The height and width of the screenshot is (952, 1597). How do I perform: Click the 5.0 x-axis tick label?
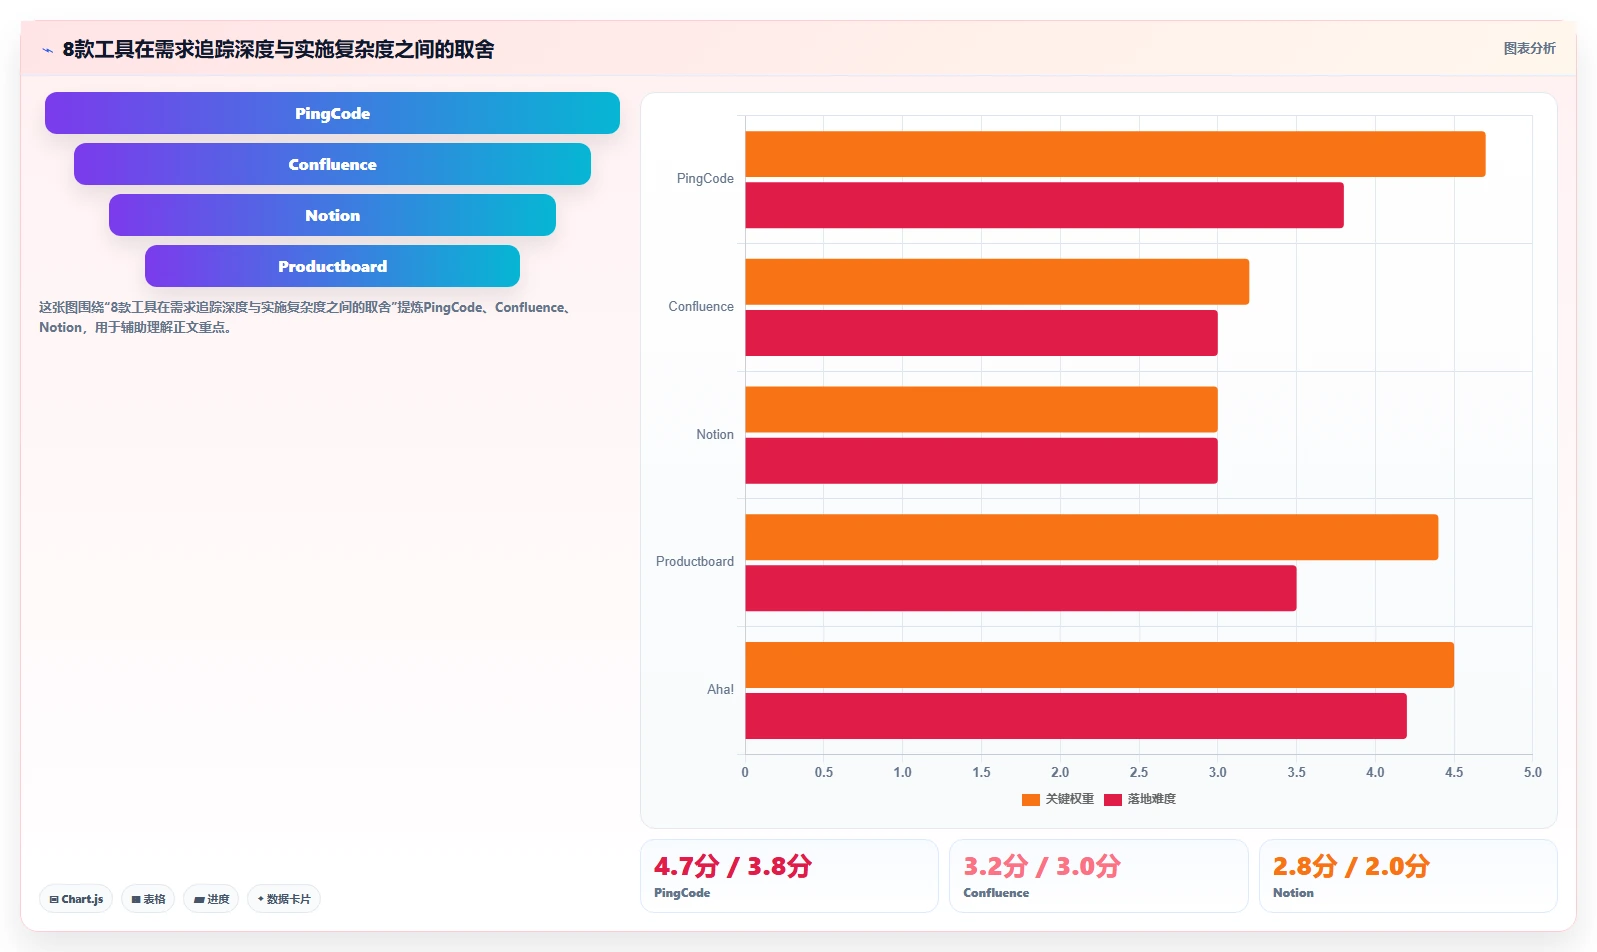click(x=1533, y=773)
